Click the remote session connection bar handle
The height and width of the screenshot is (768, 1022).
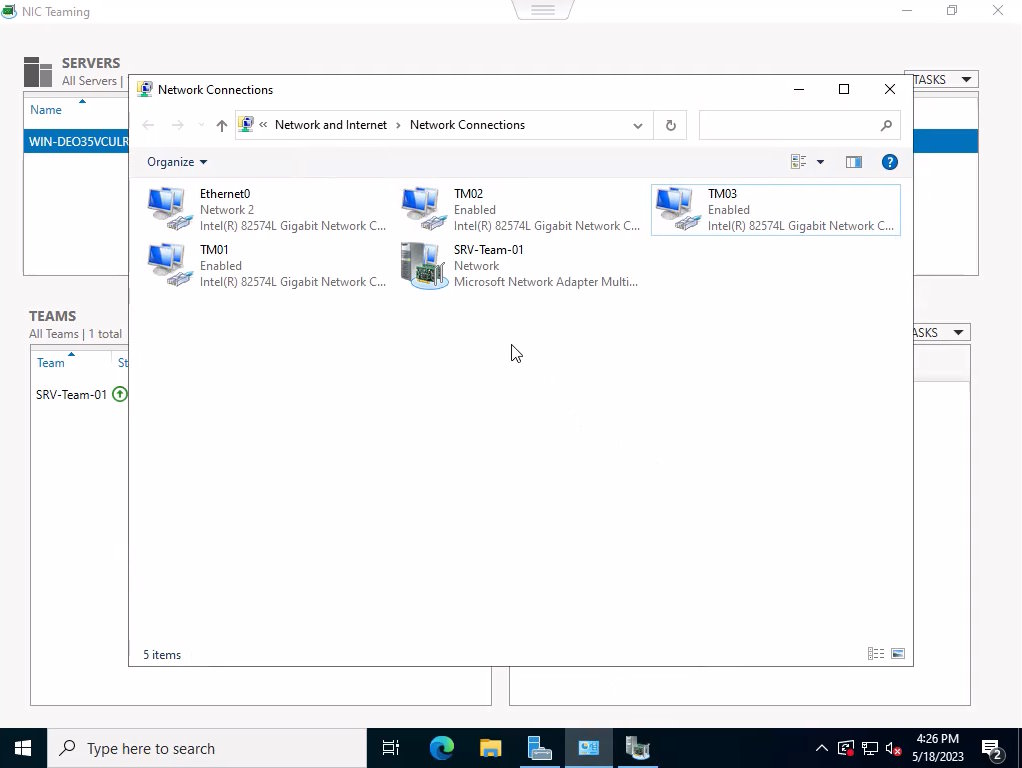[542, 9]
